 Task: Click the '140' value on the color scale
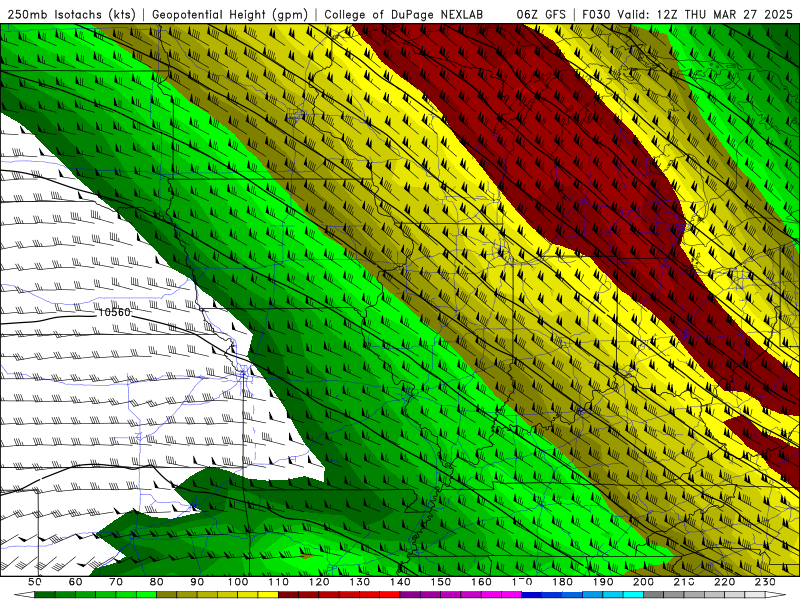(400, 582)
